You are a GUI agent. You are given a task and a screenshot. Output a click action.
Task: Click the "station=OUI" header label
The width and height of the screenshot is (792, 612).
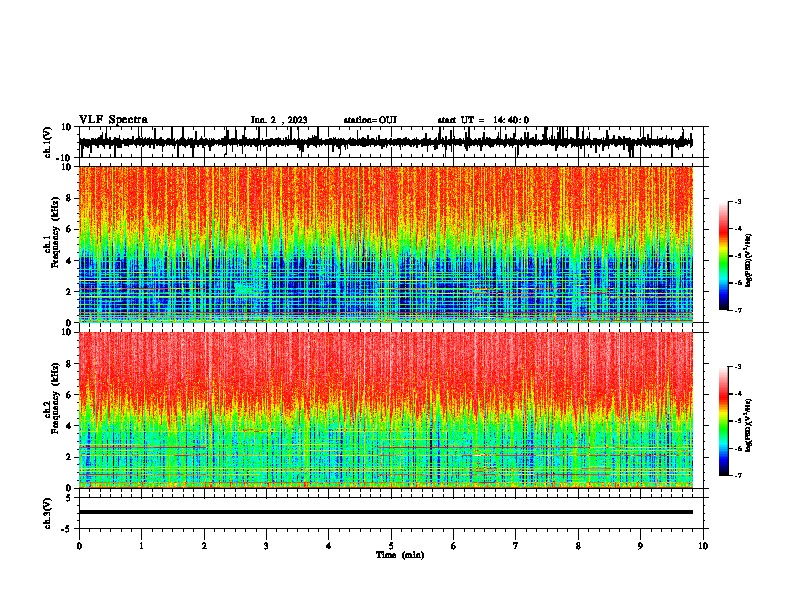point(370,120)
